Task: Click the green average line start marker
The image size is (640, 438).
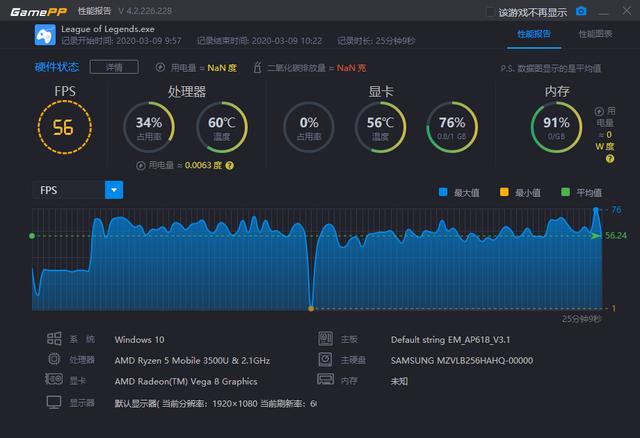Action: [x=32, y=236]
